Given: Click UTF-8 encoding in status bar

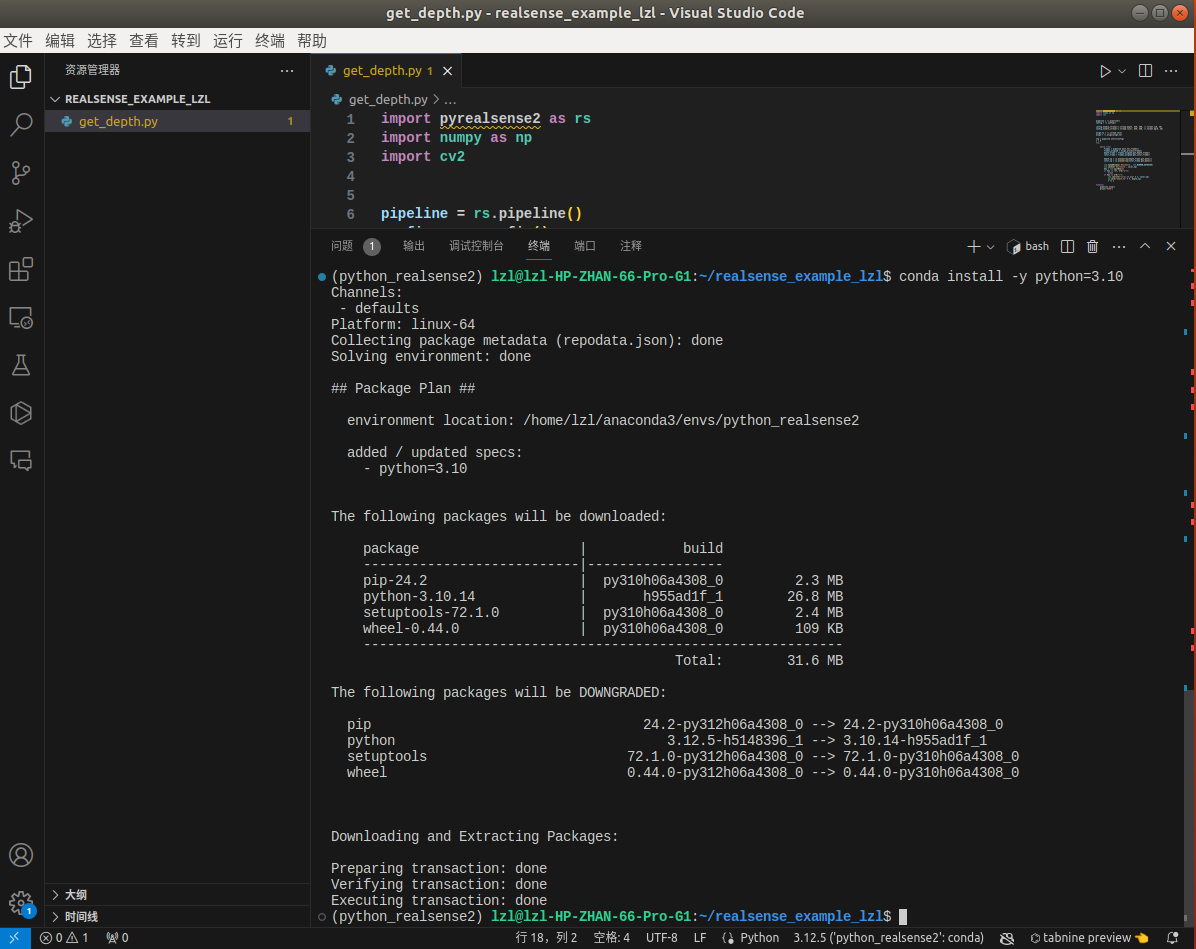Looking at the screenshot, I should pyautogui.click(x=661, y=938).
